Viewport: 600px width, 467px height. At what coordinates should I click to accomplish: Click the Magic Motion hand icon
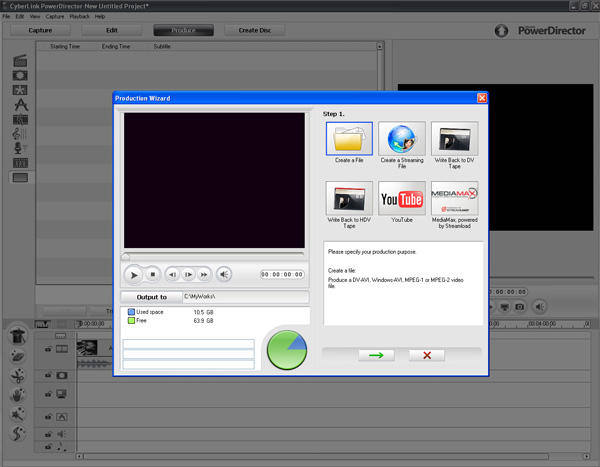[18, 395]
